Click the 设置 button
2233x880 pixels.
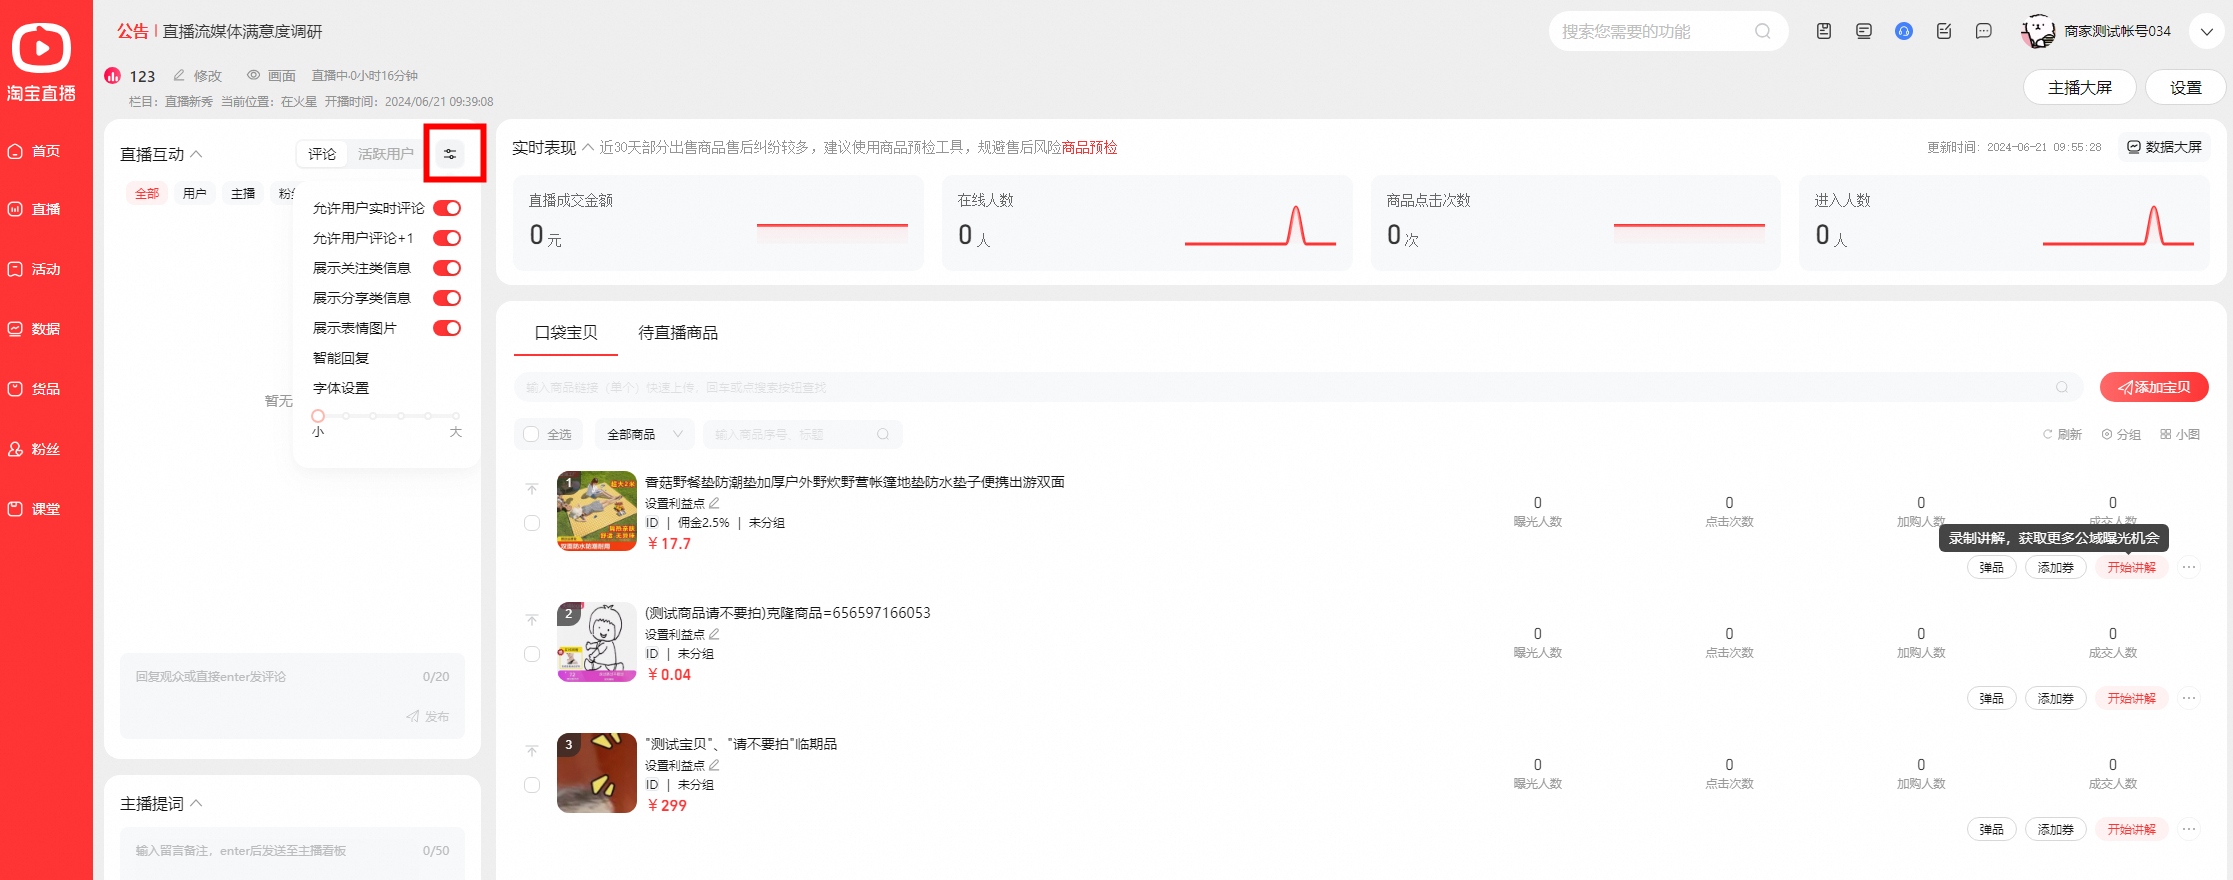[2185, 88]
